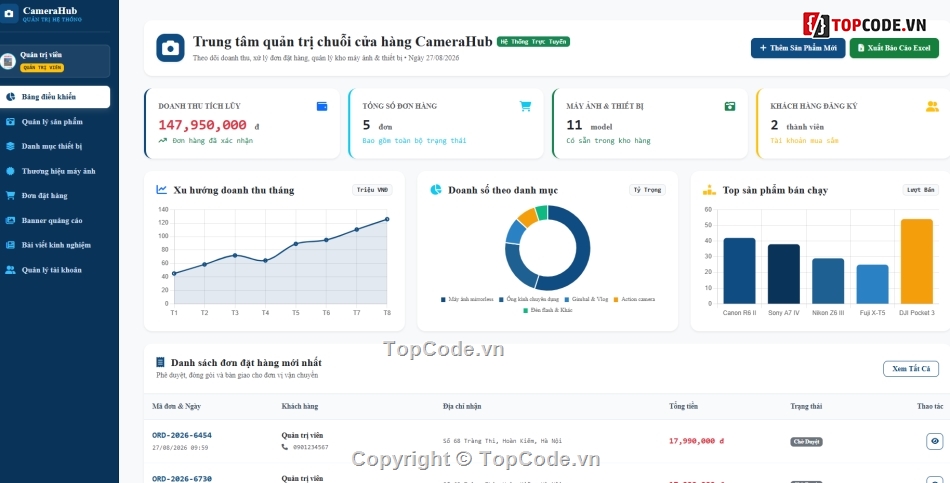950x483 pixels.
Task: Click Mã đơn & Ngày column header
Action: coord(176,407)
